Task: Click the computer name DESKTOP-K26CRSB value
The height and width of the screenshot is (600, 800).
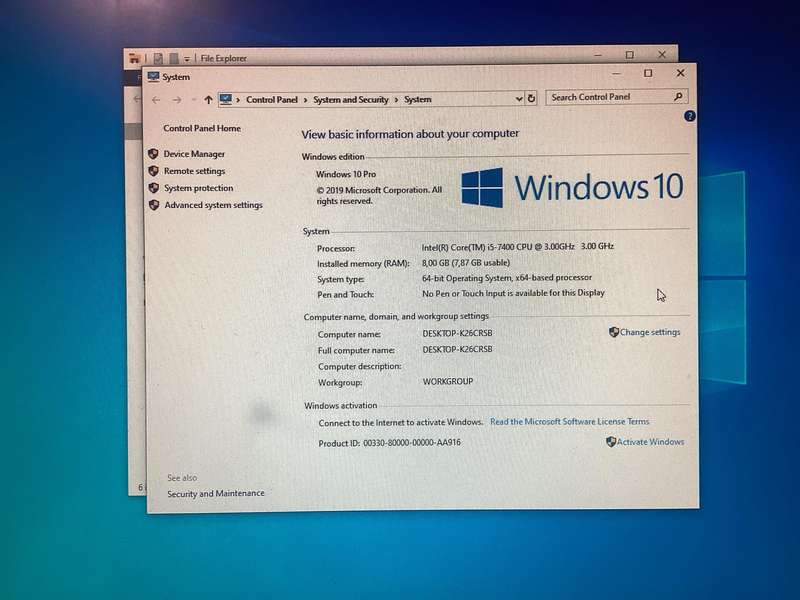Action: pos(457,333)
